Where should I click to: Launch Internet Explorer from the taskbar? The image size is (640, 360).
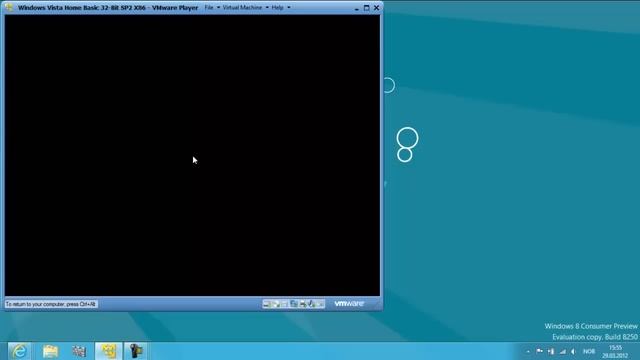click(19, 351)
